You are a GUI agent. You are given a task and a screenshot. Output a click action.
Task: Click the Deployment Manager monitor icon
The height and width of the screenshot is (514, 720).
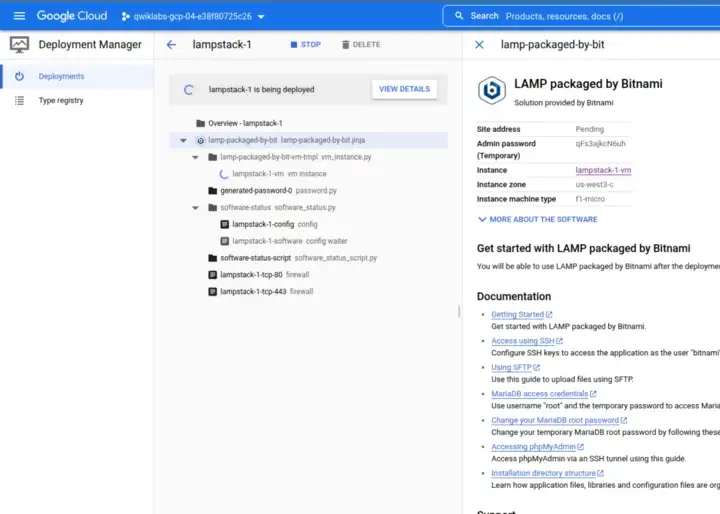tap(19, 45)
